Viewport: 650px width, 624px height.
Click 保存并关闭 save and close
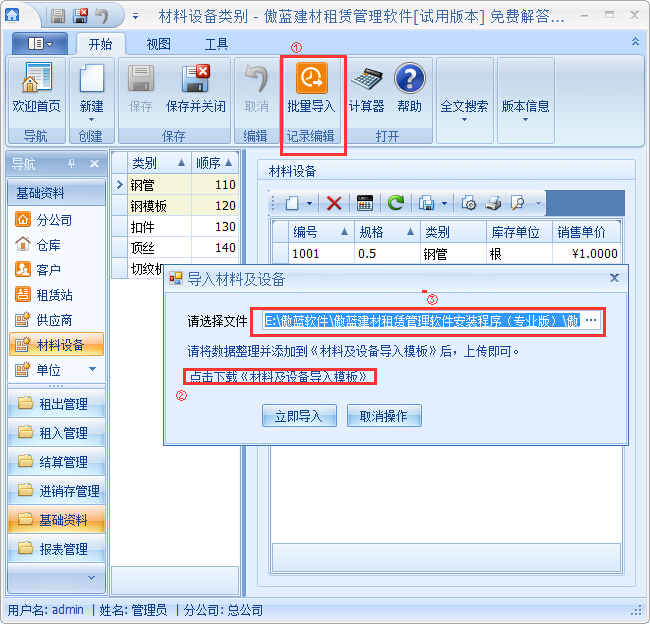click(x=195, y=89)
